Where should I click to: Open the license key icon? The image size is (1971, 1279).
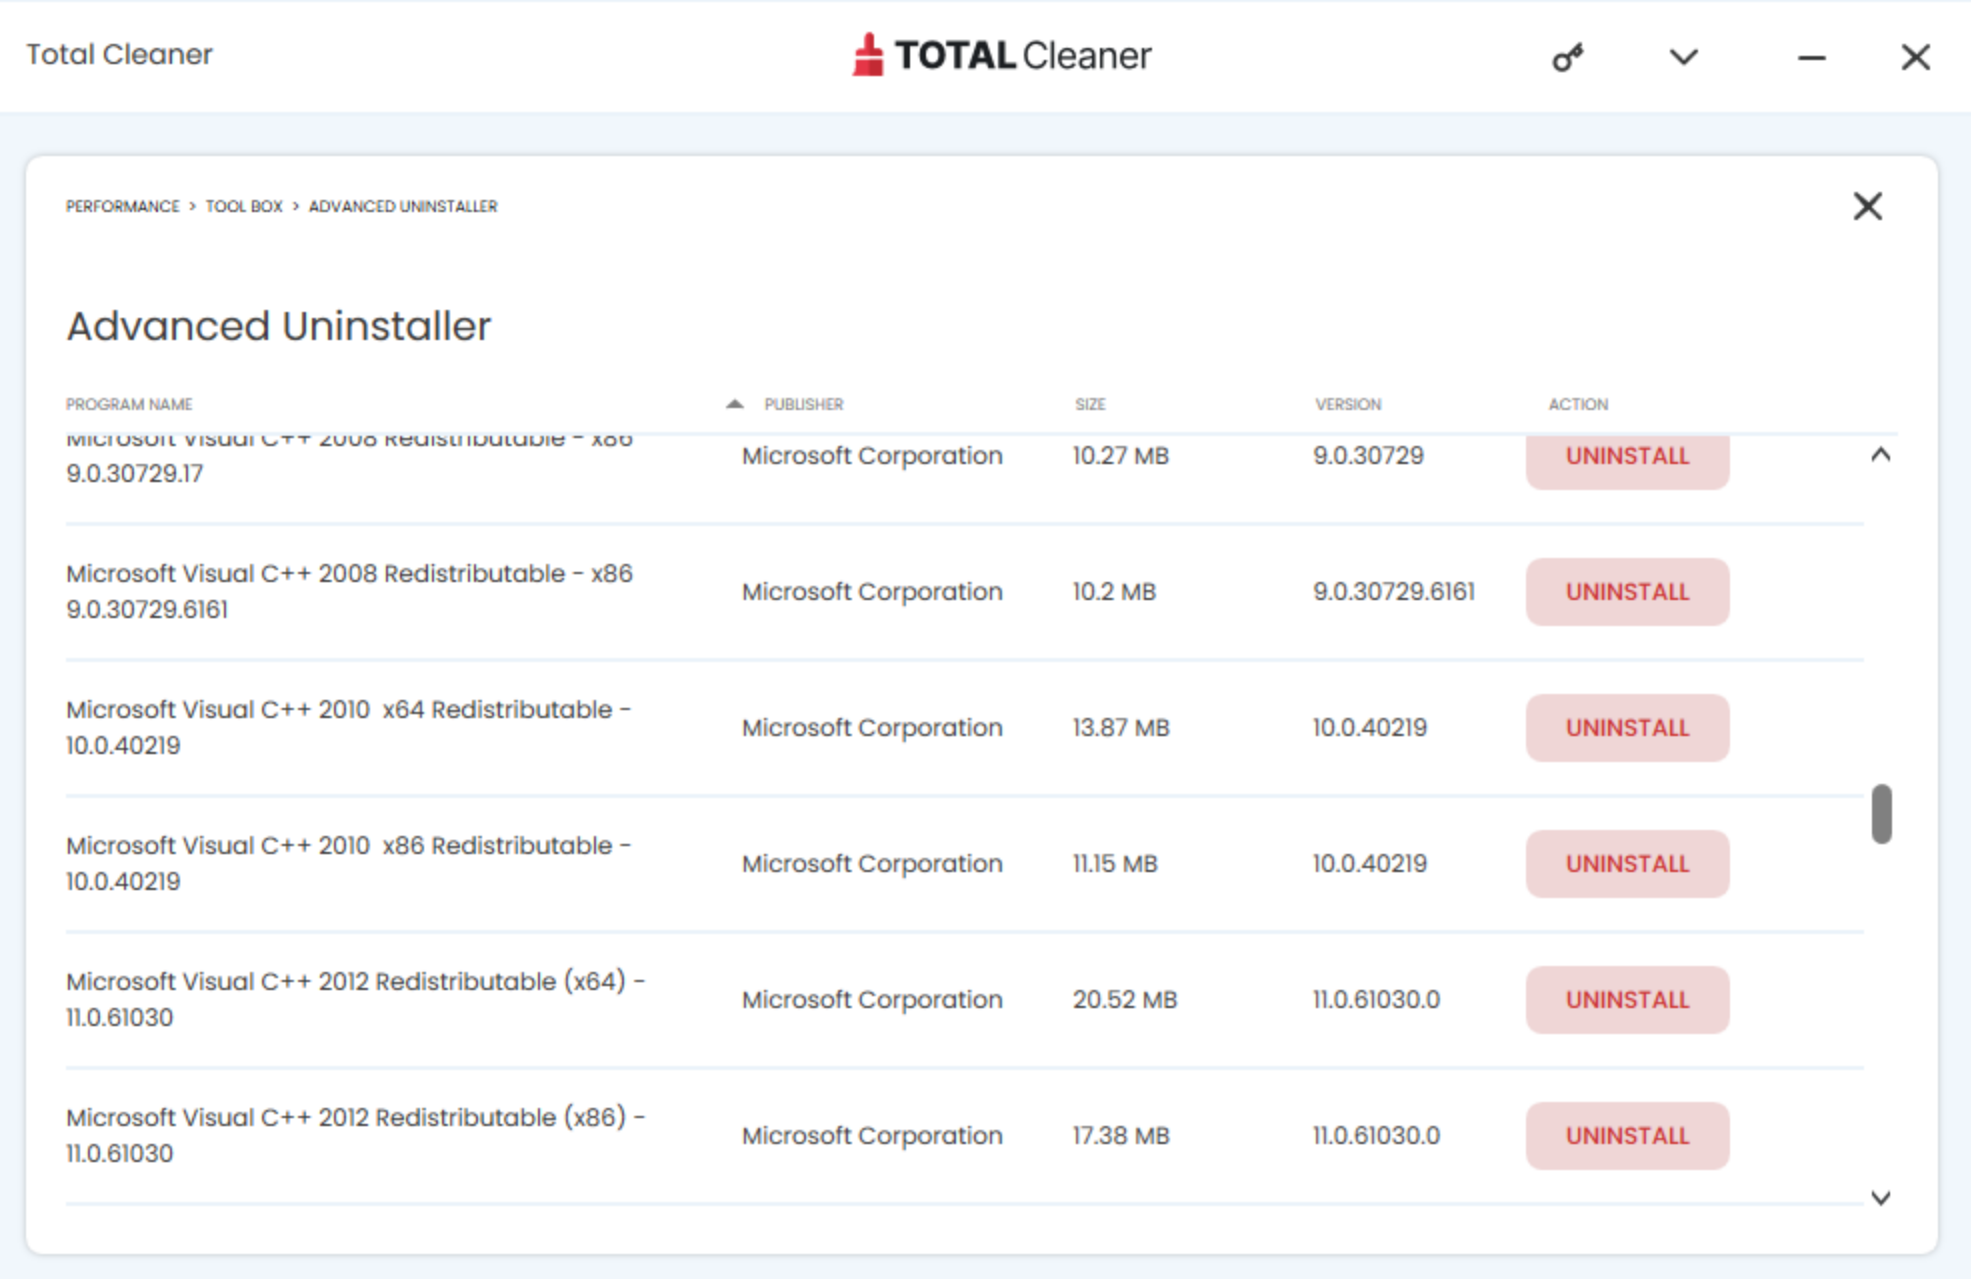tap(1567, 57)
